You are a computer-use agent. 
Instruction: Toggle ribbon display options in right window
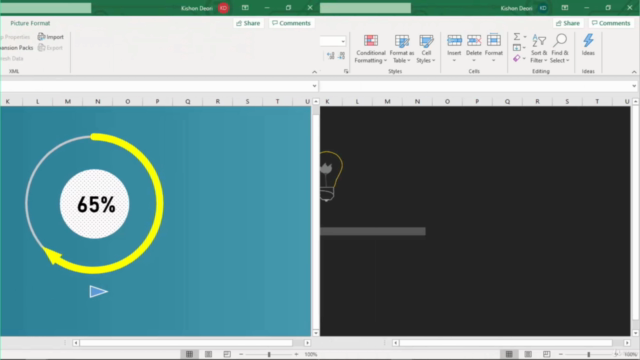pos(564,8)
